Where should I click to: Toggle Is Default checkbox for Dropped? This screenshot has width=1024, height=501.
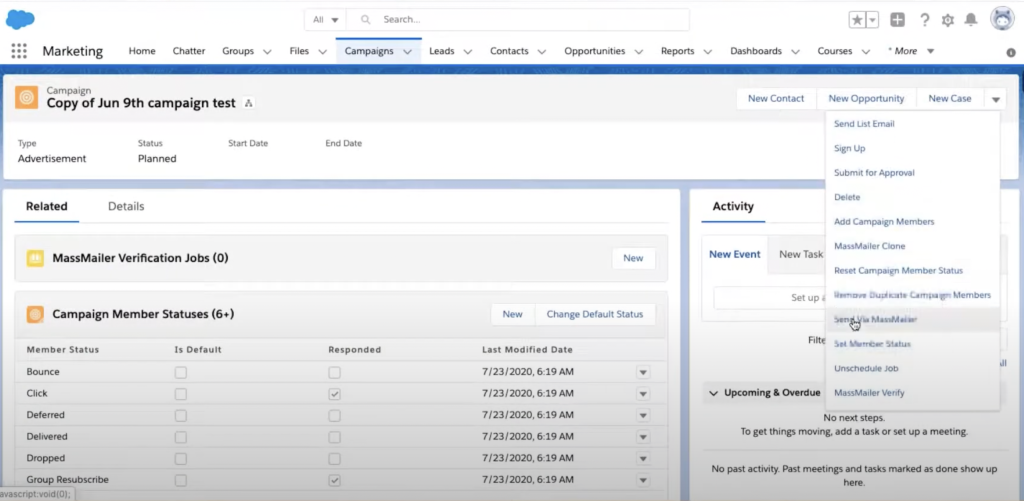[x=180, y=459]
